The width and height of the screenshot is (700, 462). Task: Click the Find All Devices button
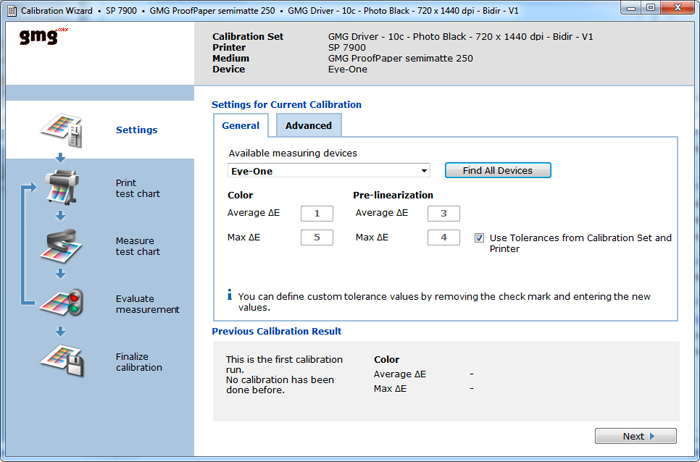(x=498, y=171)
